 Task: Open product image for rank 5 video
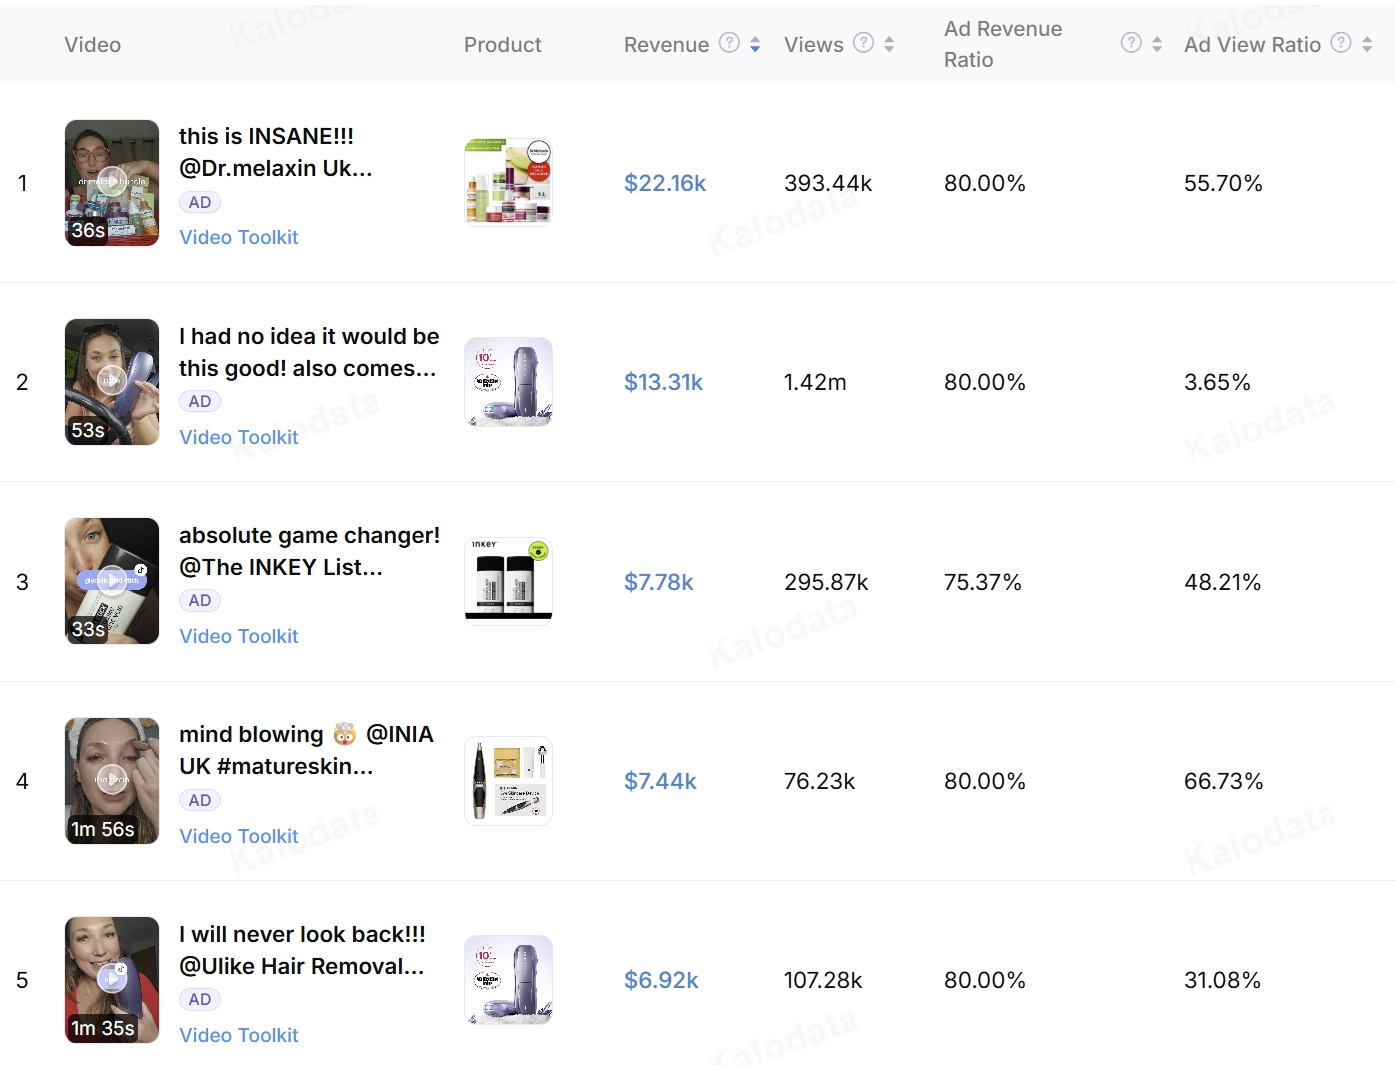(x=508, y=980)
